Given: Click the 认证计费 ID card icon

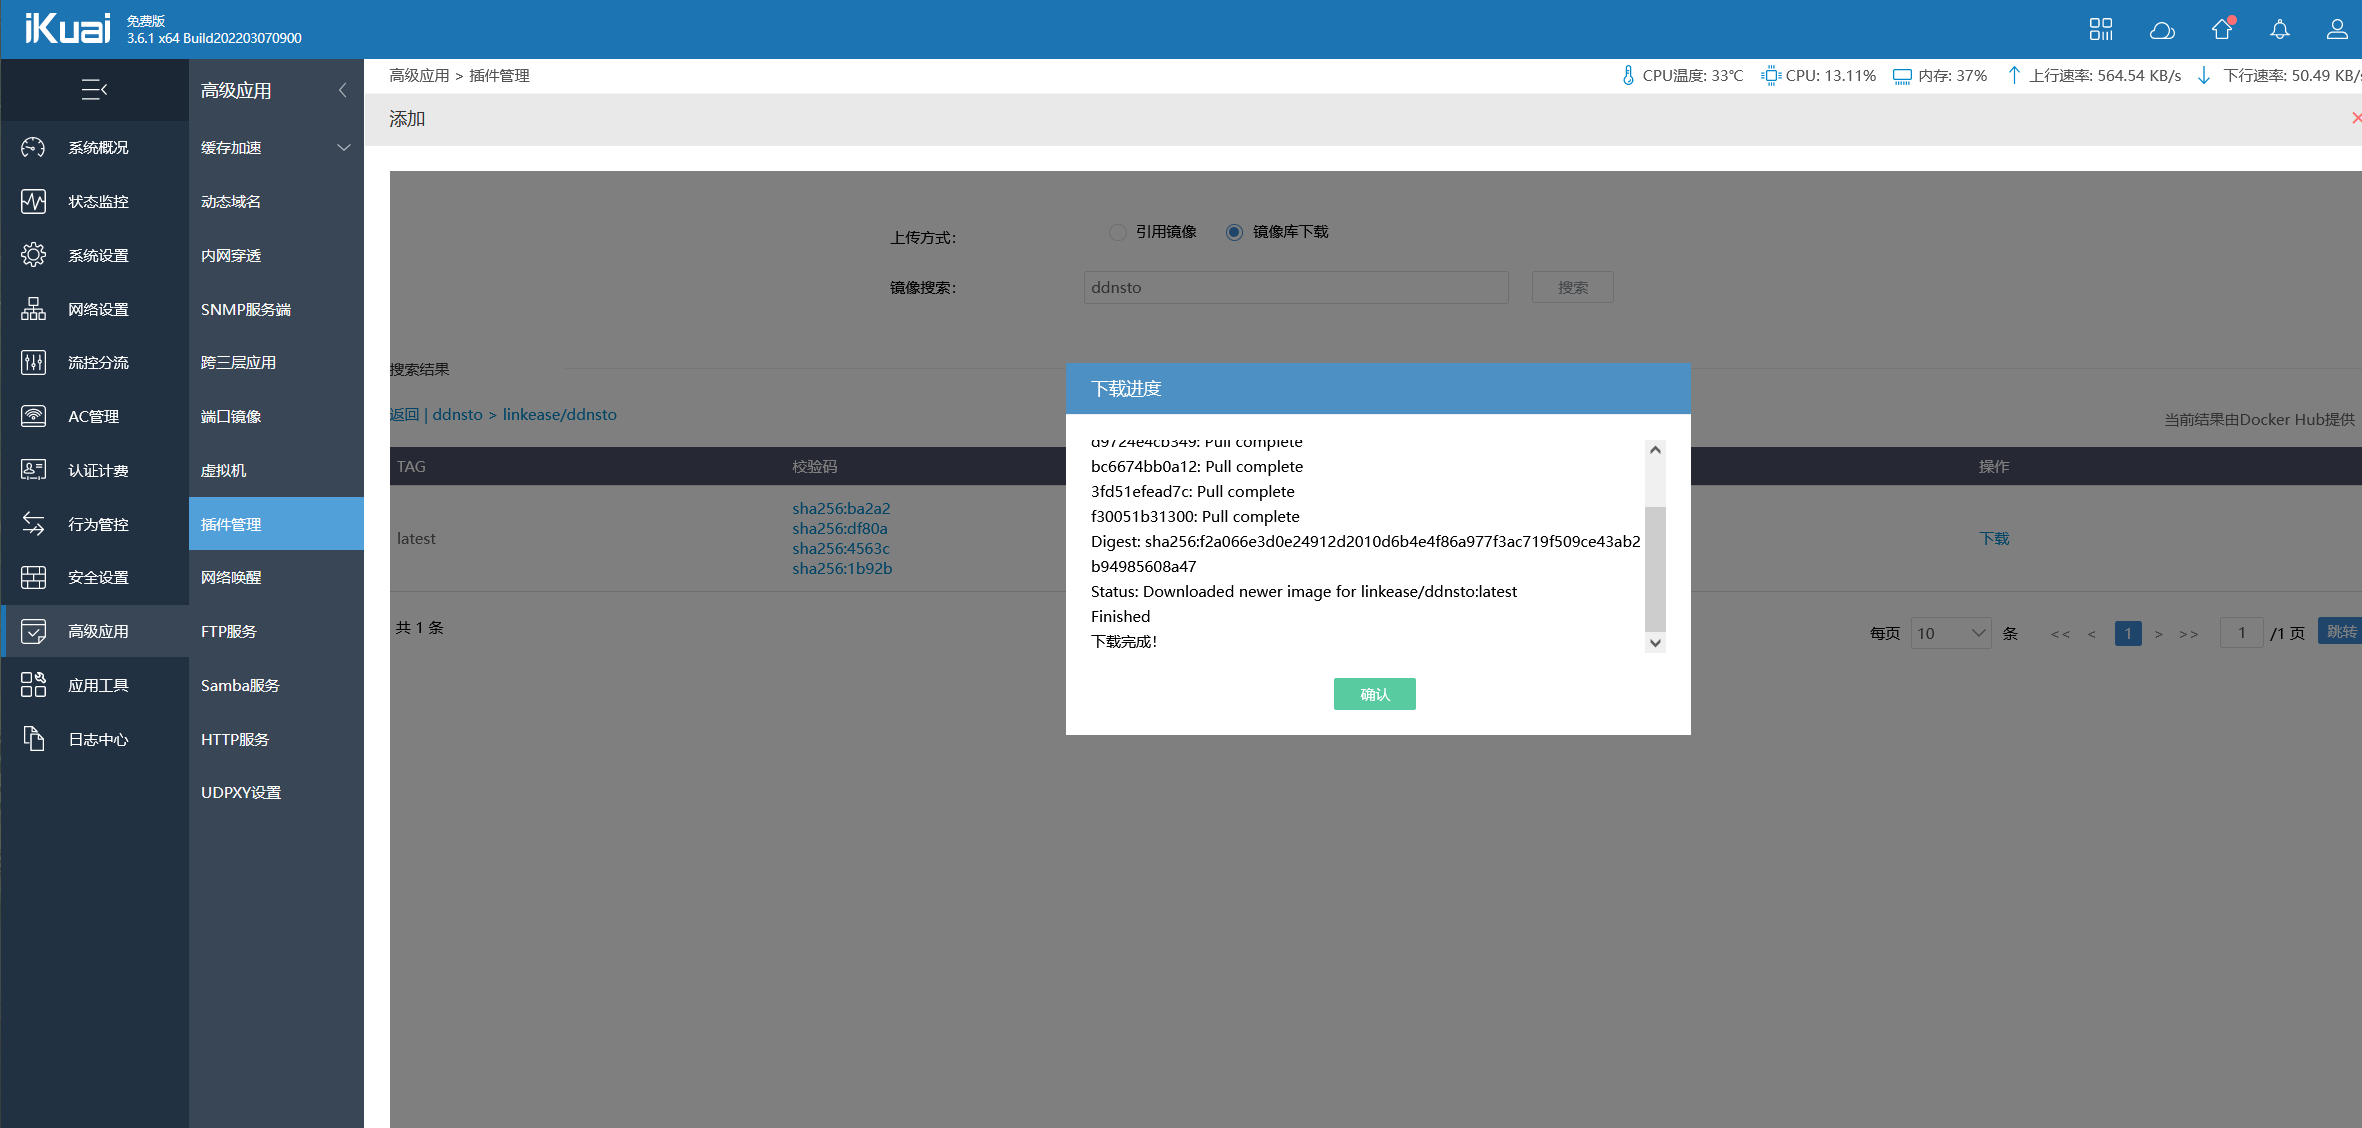Looking at the screenshot, I should click(33, 470).
